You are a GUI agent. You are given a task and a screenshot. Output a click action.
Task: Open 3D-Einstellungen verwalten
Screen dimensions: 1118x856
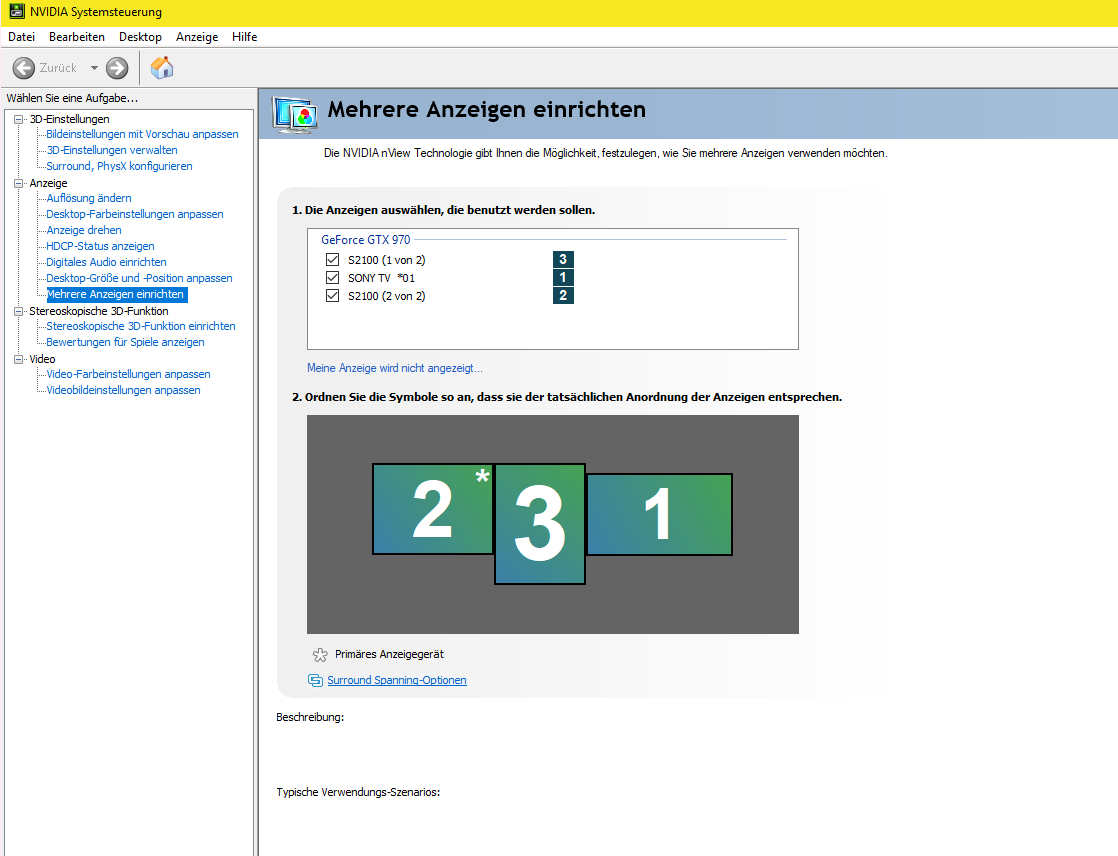[112, 150]
